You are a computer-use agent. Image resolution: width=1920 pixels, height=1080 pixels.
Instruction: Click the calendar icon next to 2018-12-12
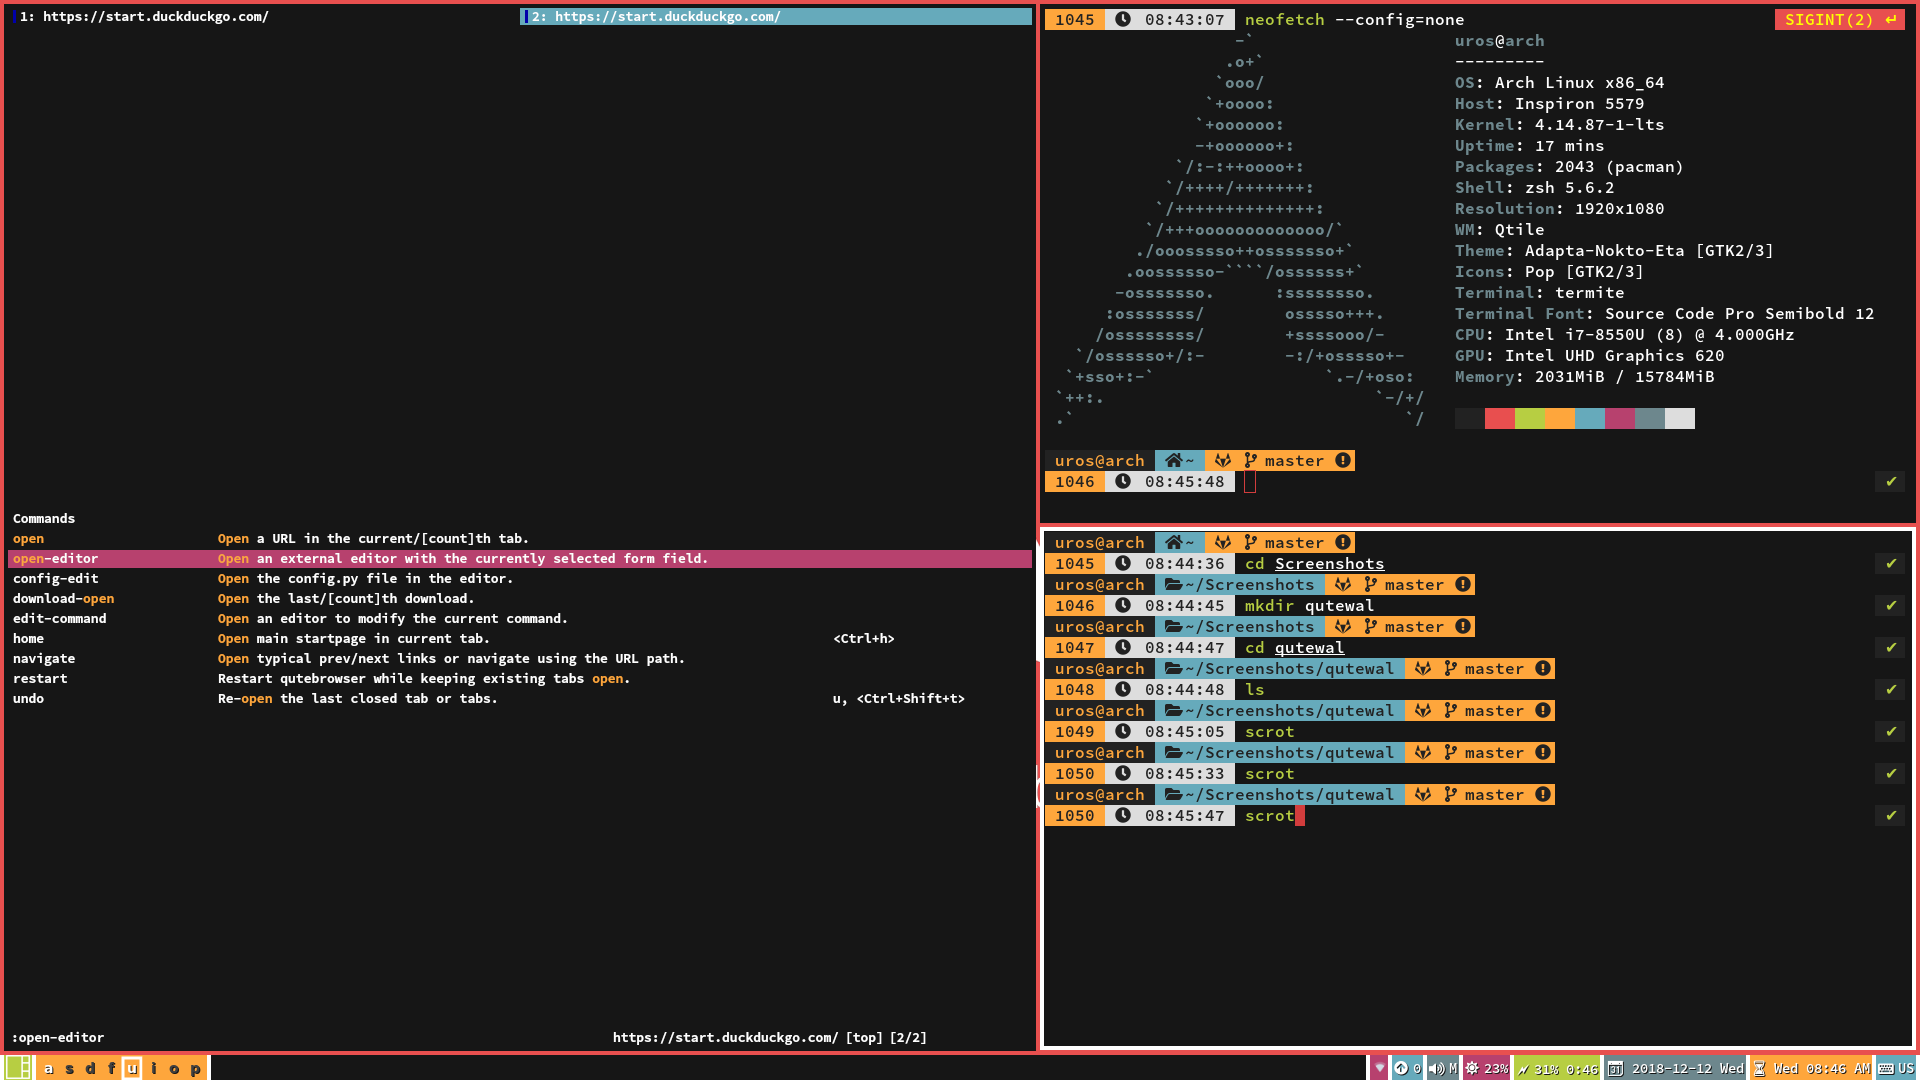click(x=1615, y=1068)
